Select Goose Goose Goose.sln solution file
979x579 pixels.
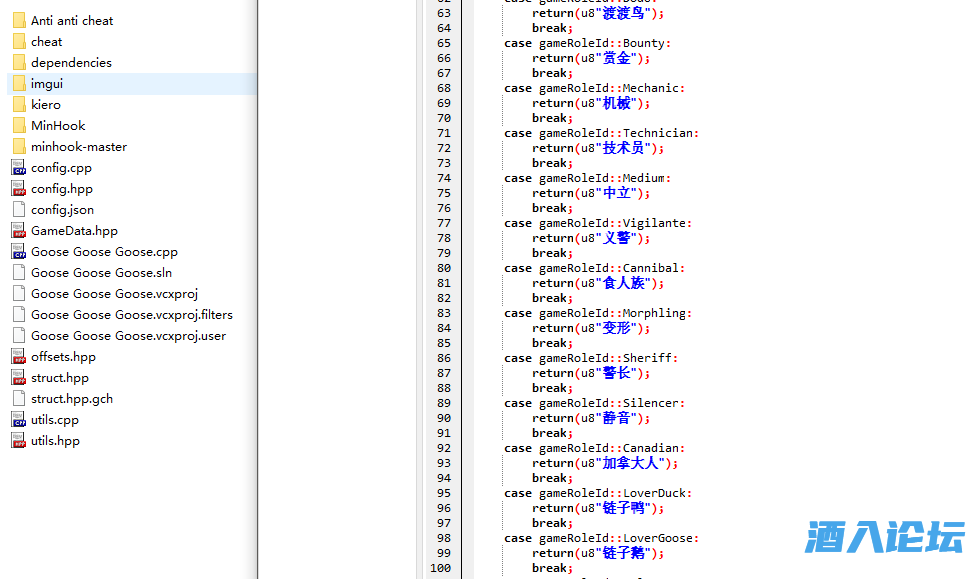[x=101, y=273]
